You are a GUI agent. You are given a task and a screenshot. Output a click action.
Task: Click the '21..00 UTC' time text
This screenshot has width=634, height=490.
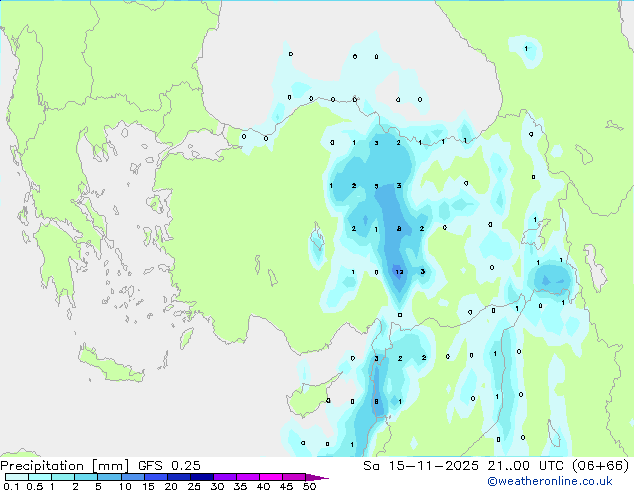pyautogui.click(x=525, y=466)
